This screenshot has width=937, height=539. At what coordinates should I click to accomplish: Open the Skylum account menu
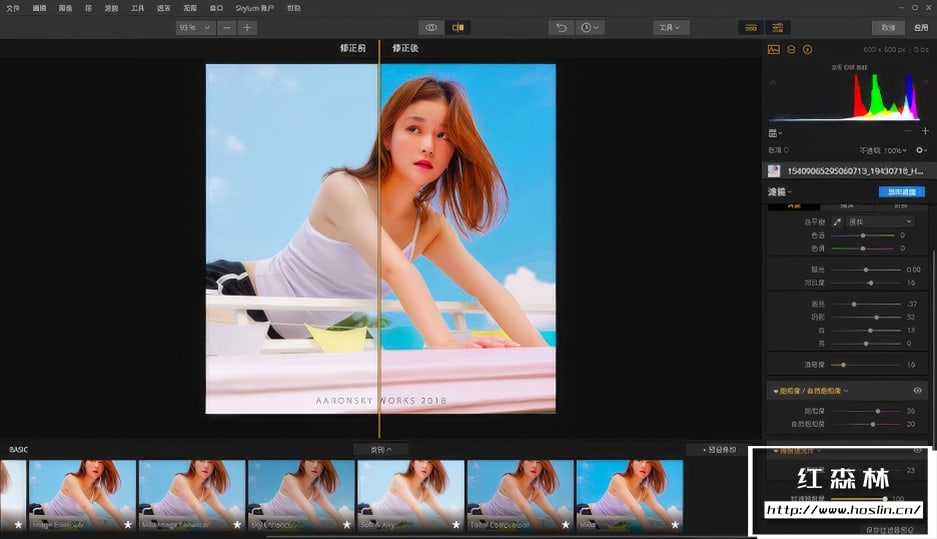pyautogui.click(x=255, y=8)
